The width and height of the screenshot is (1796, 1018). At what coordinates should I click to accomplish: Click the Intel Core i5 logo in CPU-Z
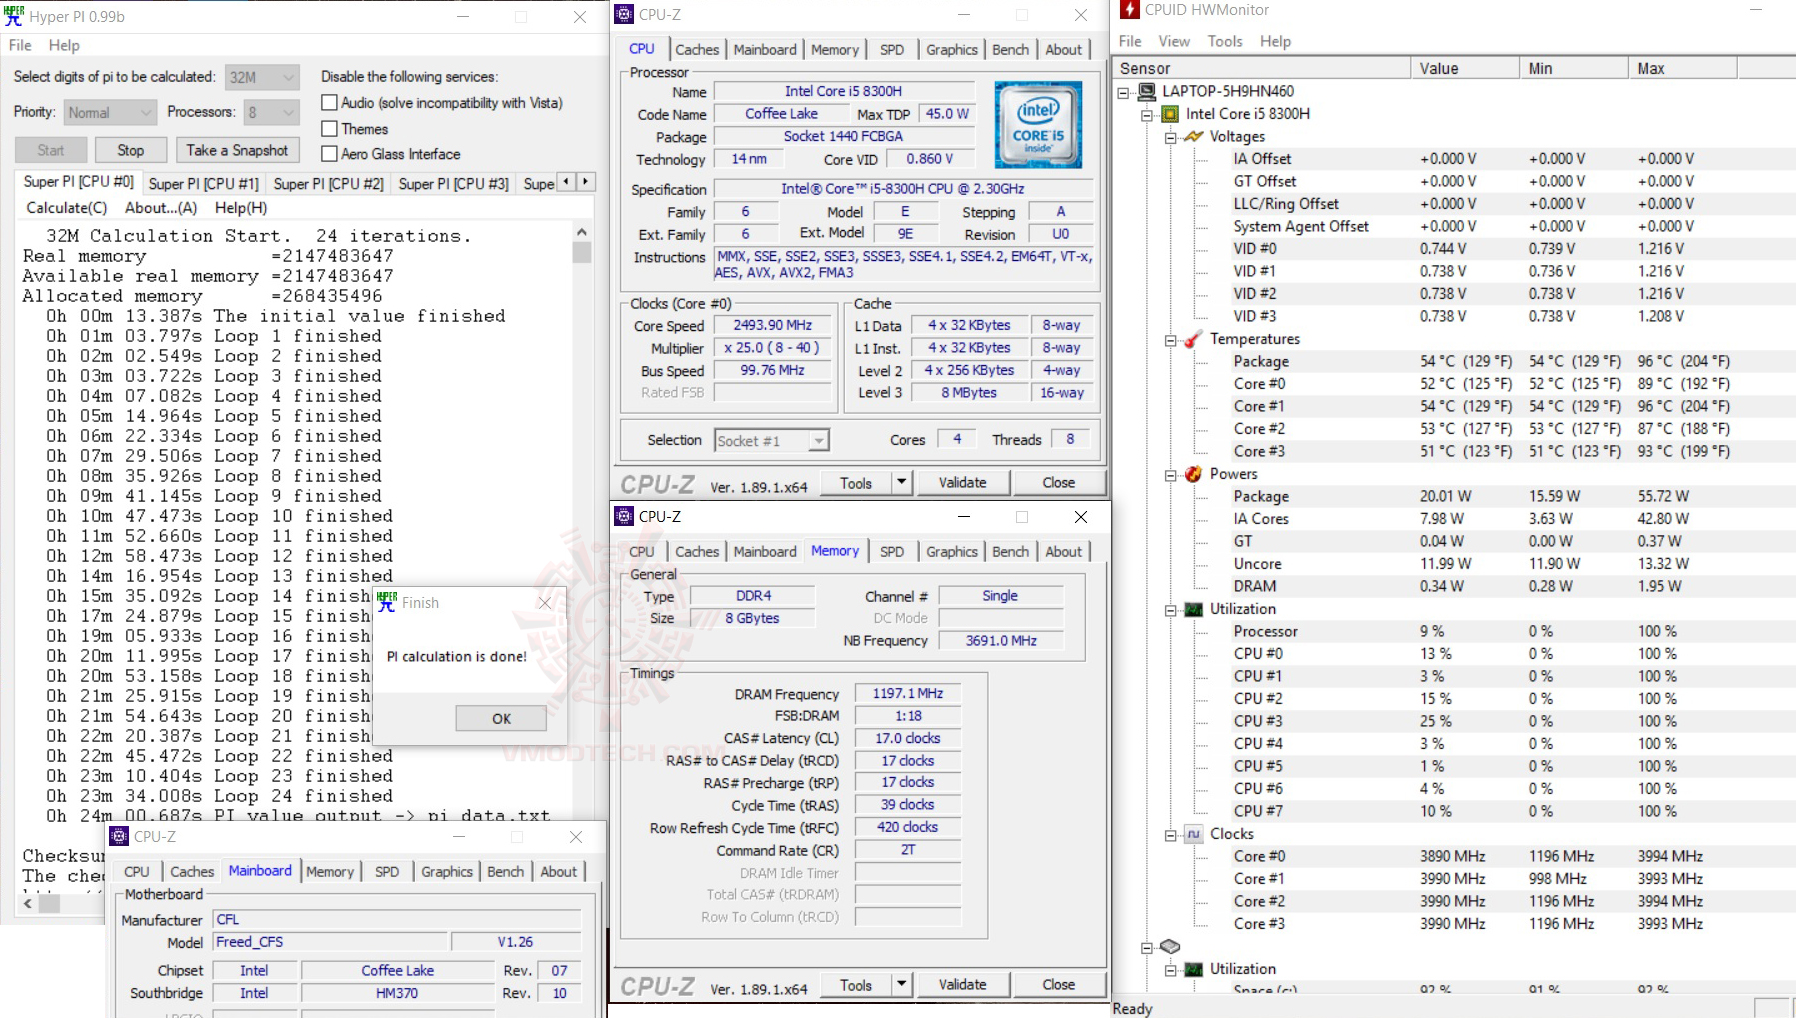(1038, 125)
